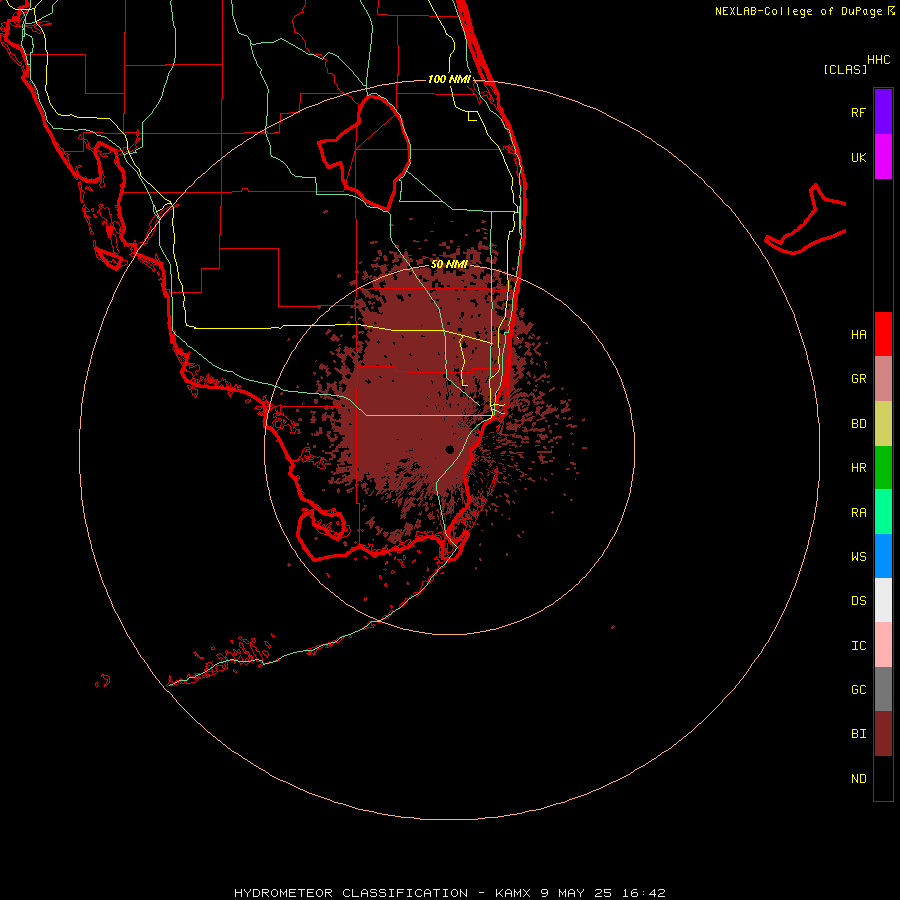
Task: Click the ND legend label
Action: pos(859,779)
